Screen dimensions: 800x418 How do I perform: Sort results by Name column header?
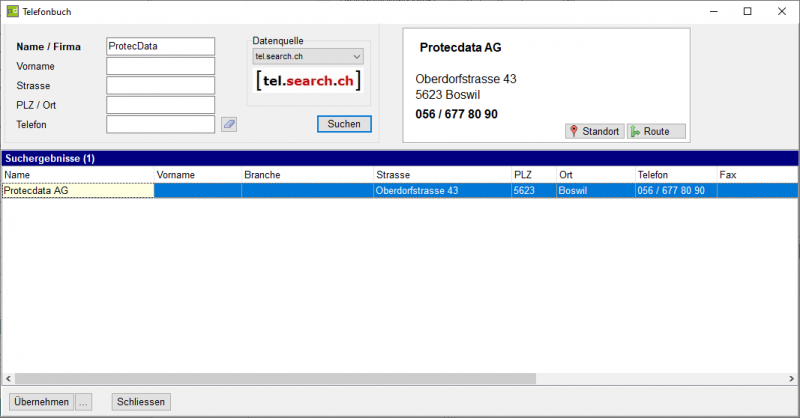78,175
